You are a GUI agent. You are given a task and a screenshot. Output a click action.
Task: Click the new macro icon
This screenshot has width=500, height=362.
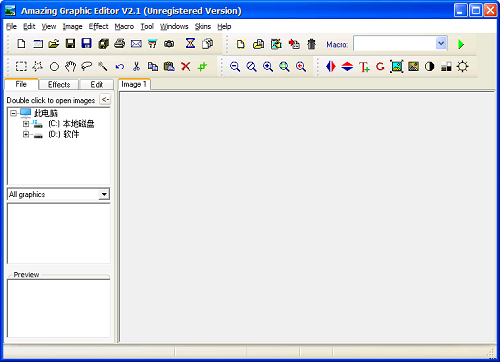[241, 44]
